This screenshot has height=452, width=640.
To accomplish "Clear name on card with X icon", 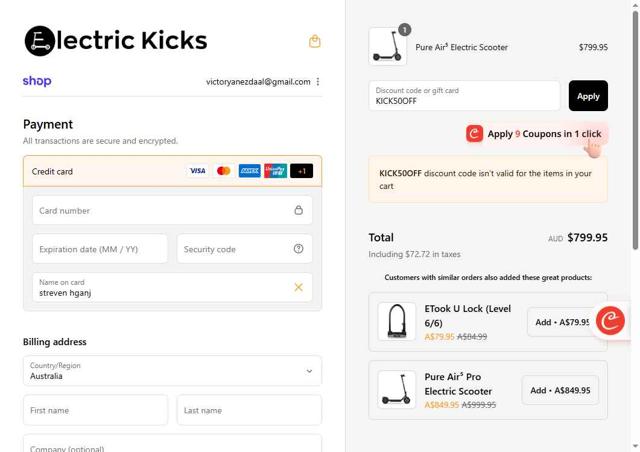I will pyautogui.click(x=298, y=287).
